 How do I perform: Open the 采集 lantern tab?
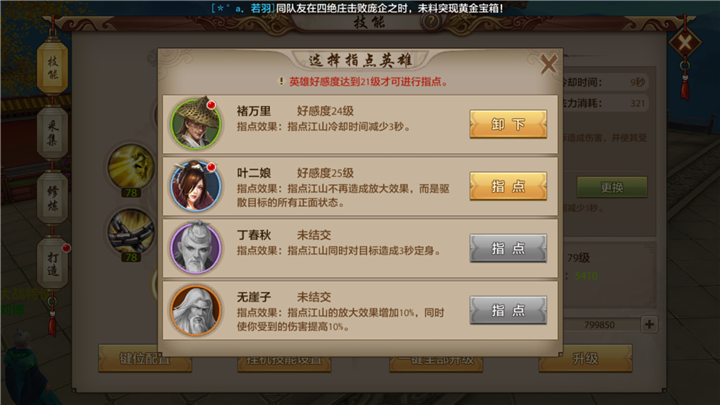[x=52, y=133]
